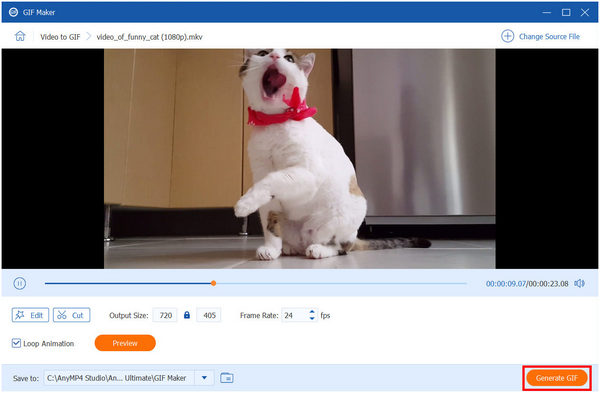Click video_of_funny_cat file name breadcrumb
Image resolution: width=600 pixels, height=393 pixels.
(149, 37)
